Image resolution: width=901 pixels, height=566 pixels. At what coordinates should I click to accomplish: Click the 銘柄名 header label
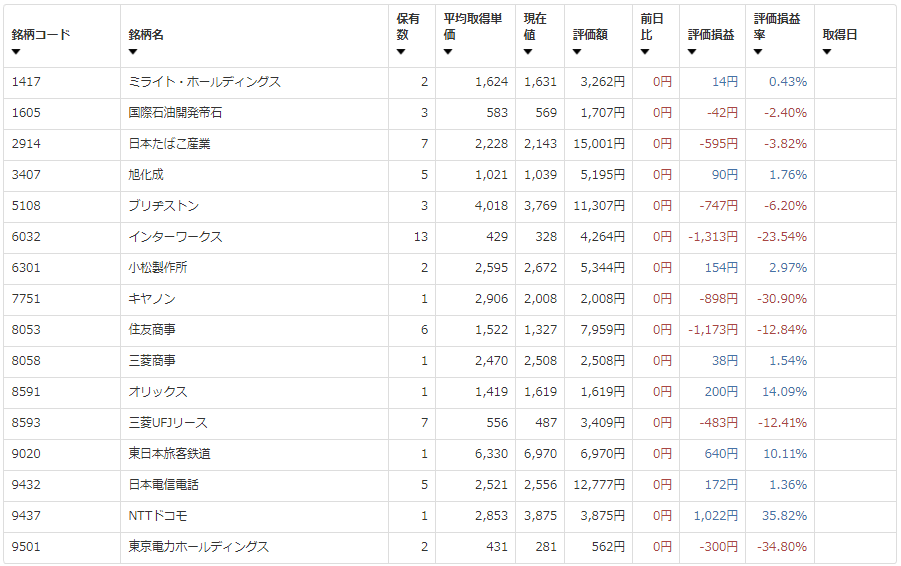[146, 34]
